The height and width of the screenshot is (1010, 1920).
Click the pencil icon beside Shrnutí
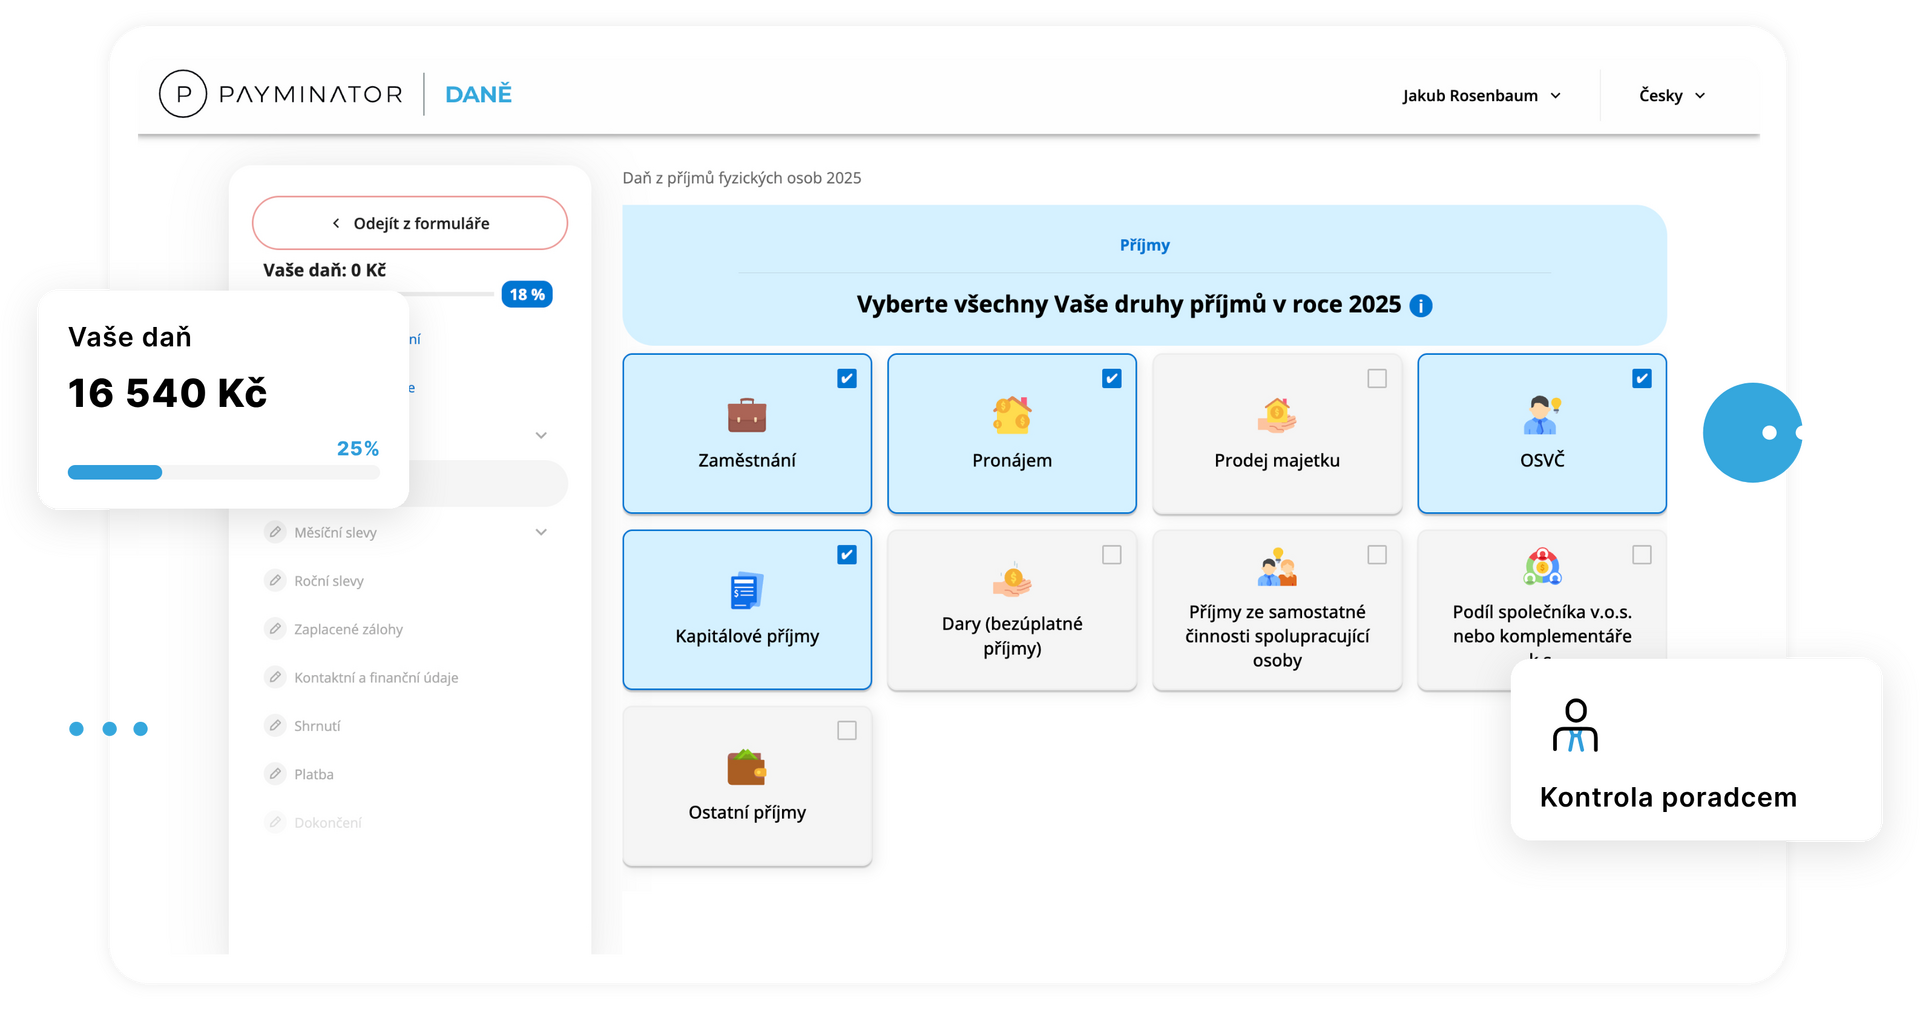[275, 725]
